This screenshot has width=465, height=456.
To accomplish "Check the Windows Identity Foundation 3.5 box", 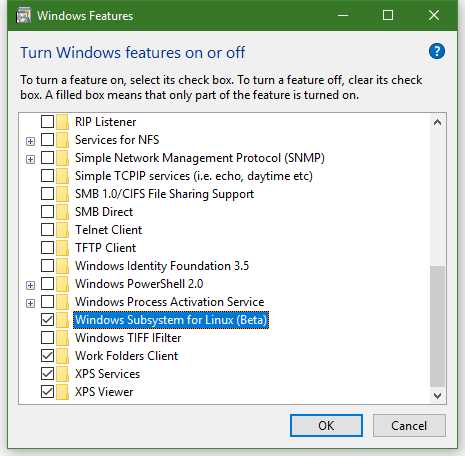I will tap(47, 266).
